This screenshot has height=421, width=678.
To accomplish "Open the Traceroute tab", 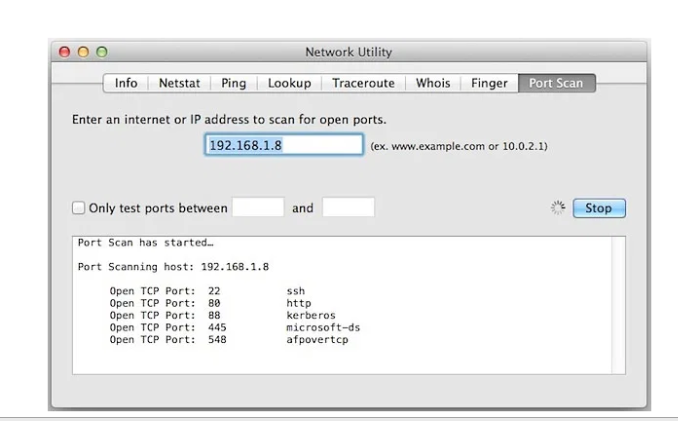I will tap(363, 83).
